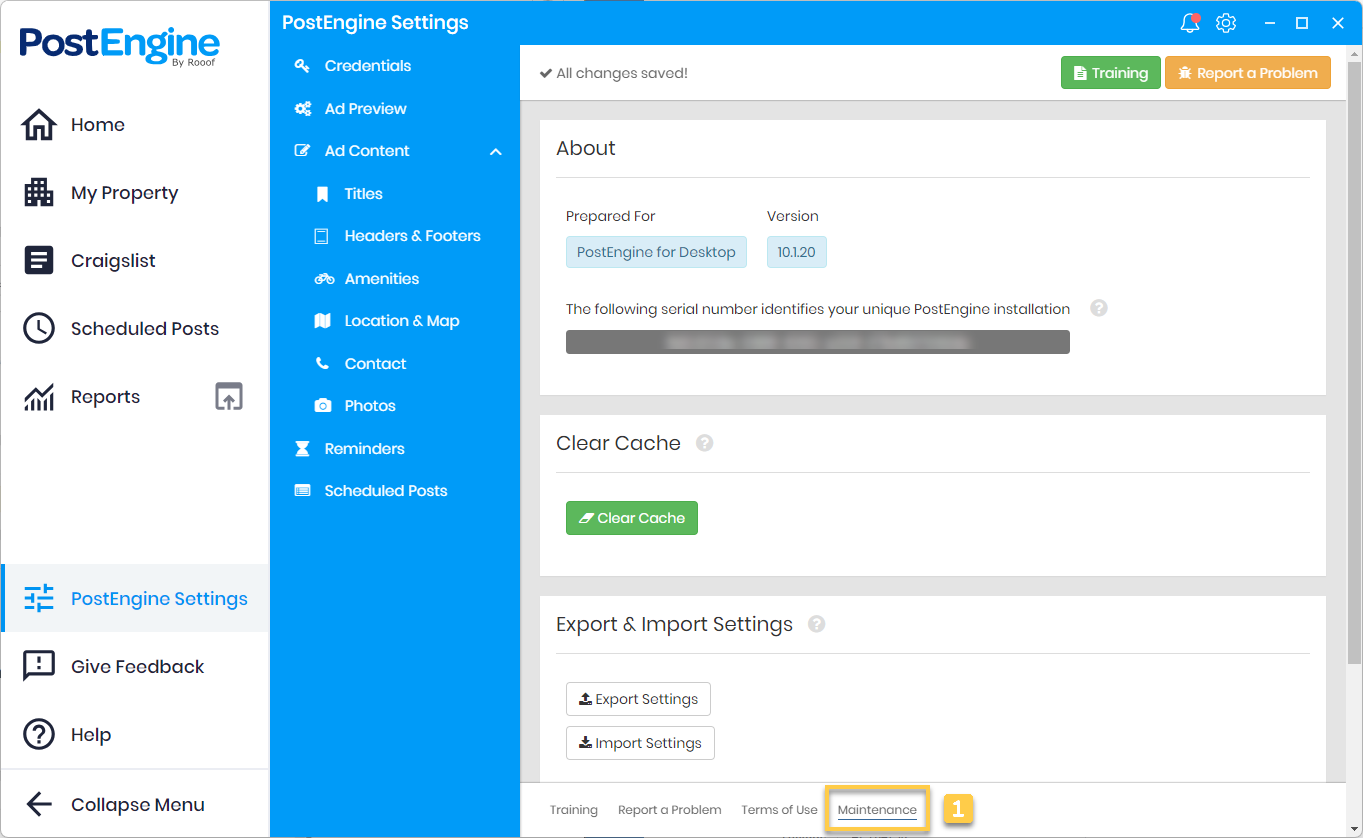This screenshot has height=838, width=1363.
Task: Switch to Report a Problem footer tab
Action: (x=669, y=810)
